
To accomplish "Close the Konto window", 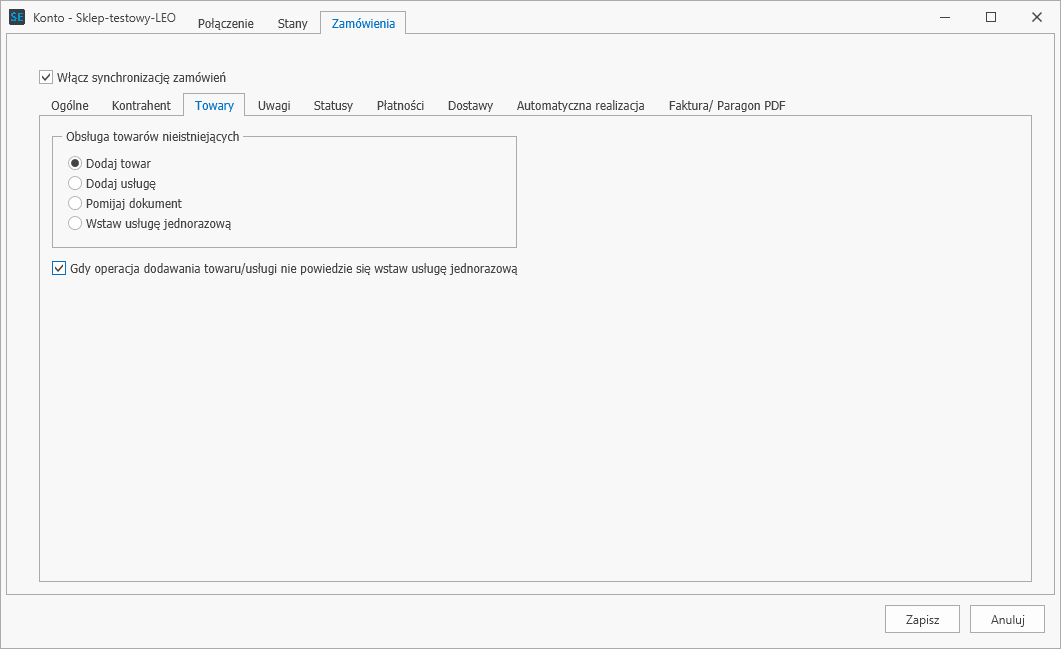I will tap(1037, 18).
